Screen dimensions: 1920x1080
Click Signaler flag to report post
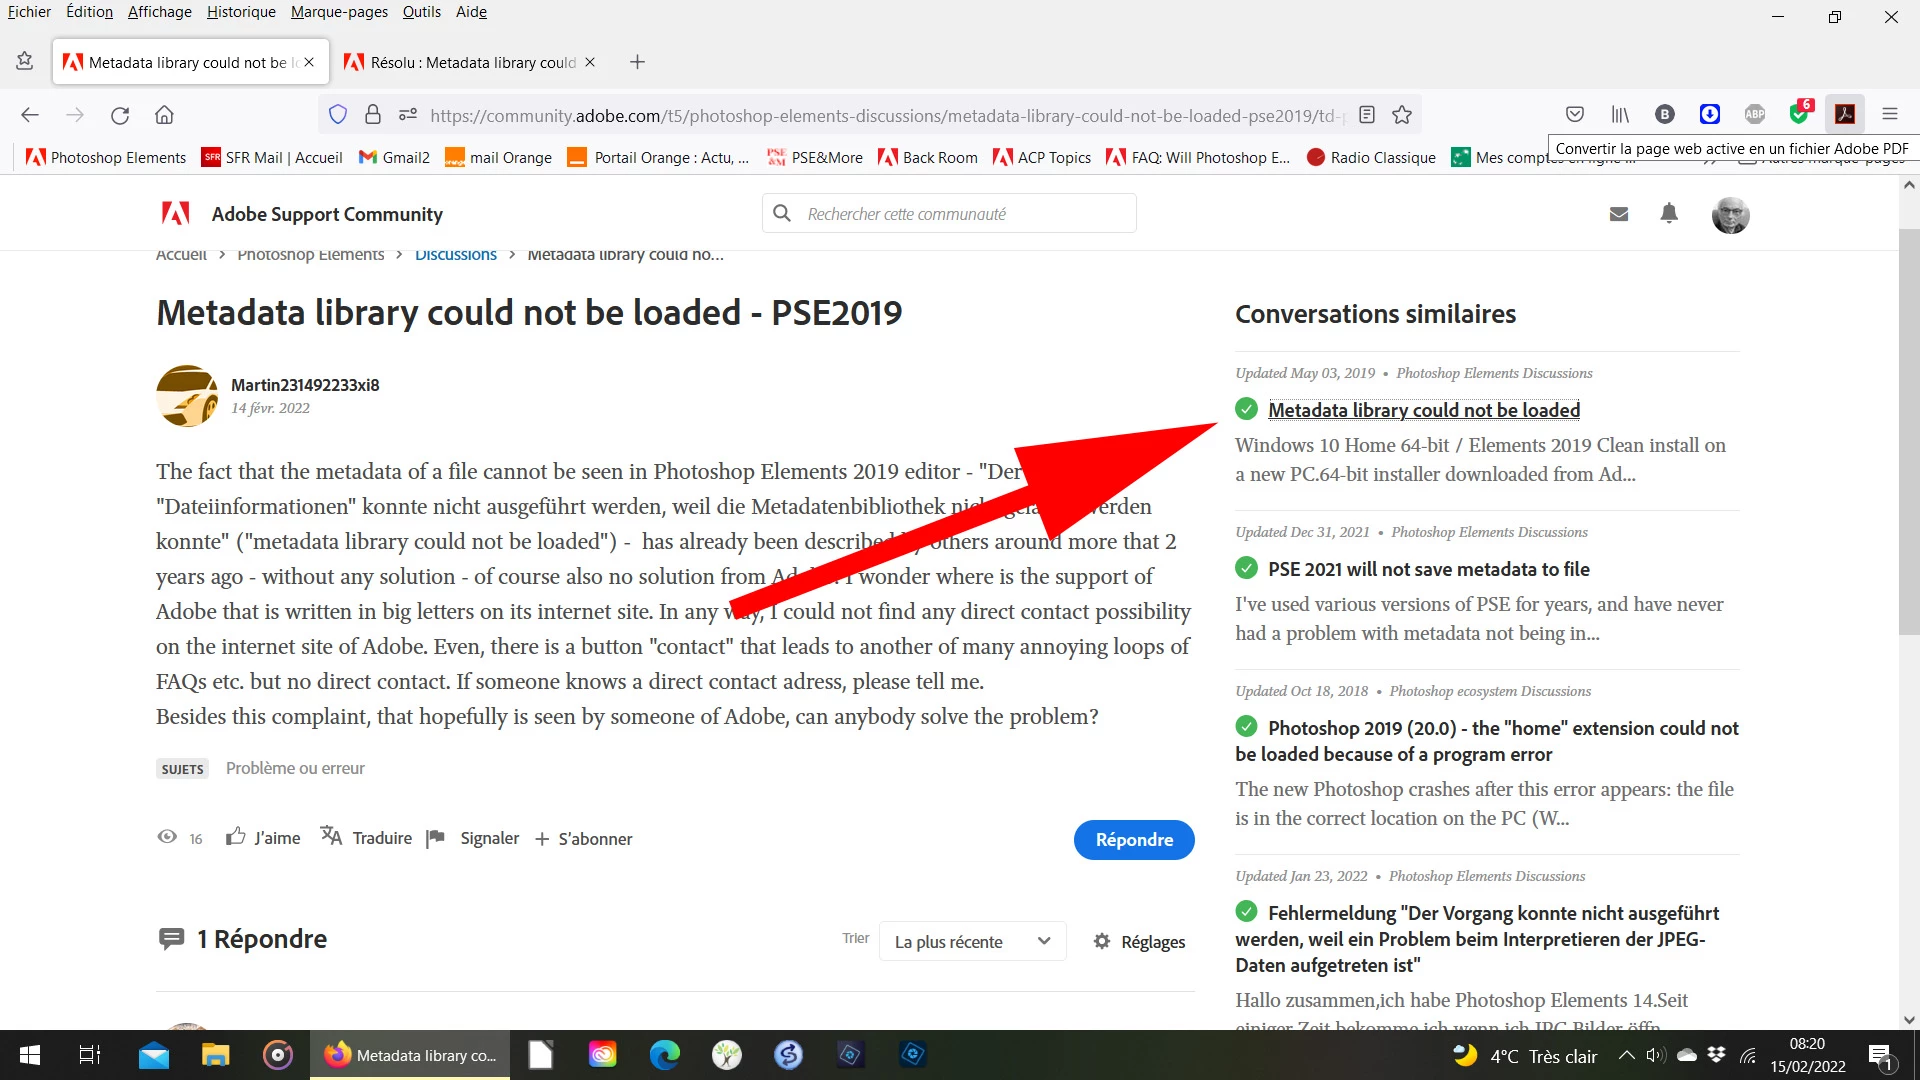435,838
